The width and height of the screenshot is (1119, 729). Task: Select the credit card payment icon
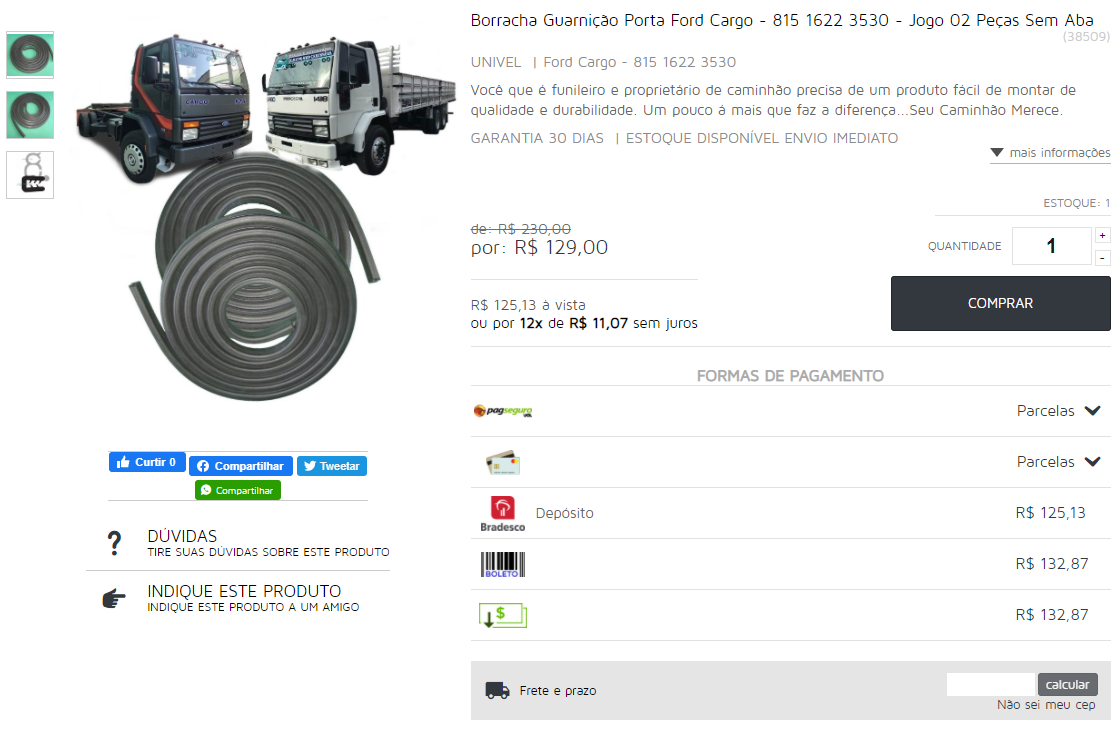502,462
